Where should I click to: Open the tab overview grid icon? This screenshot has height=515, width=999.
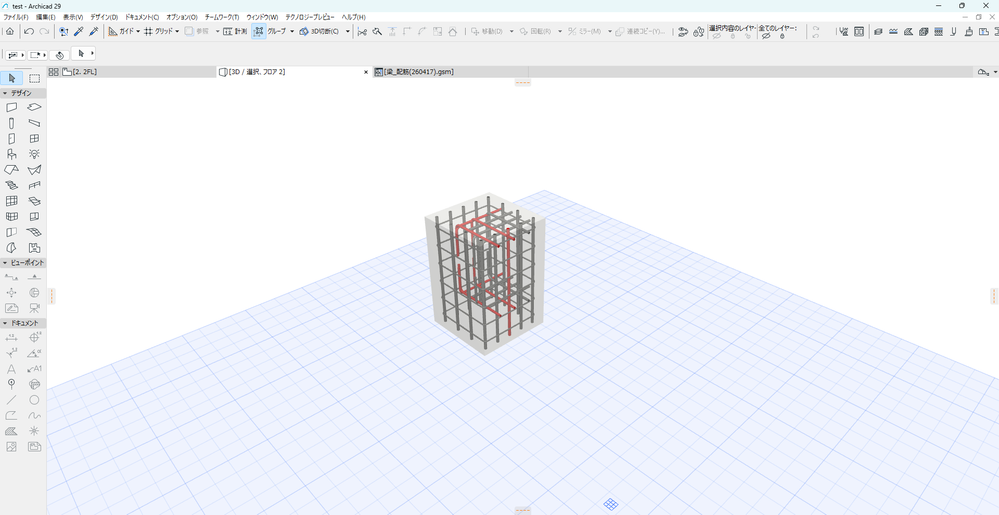coord(54,72)
